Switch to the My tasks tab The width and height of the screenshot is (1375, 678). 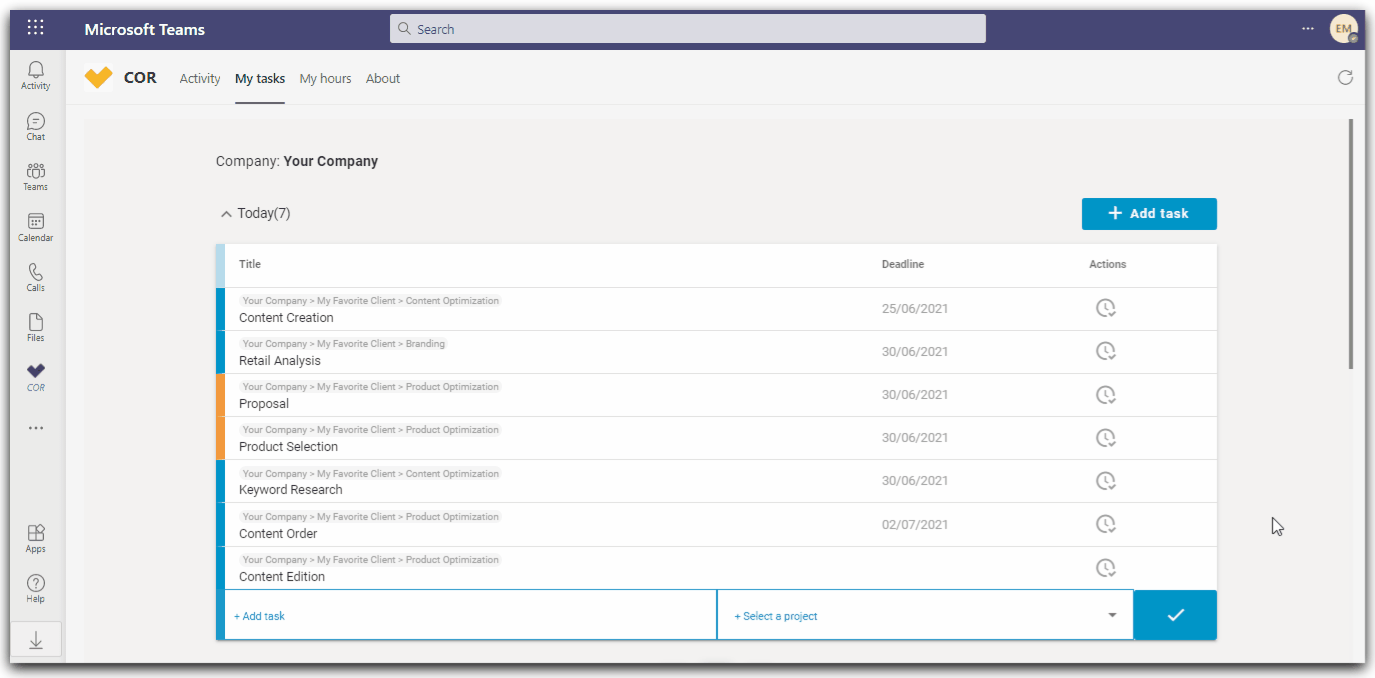coord(260,78)
